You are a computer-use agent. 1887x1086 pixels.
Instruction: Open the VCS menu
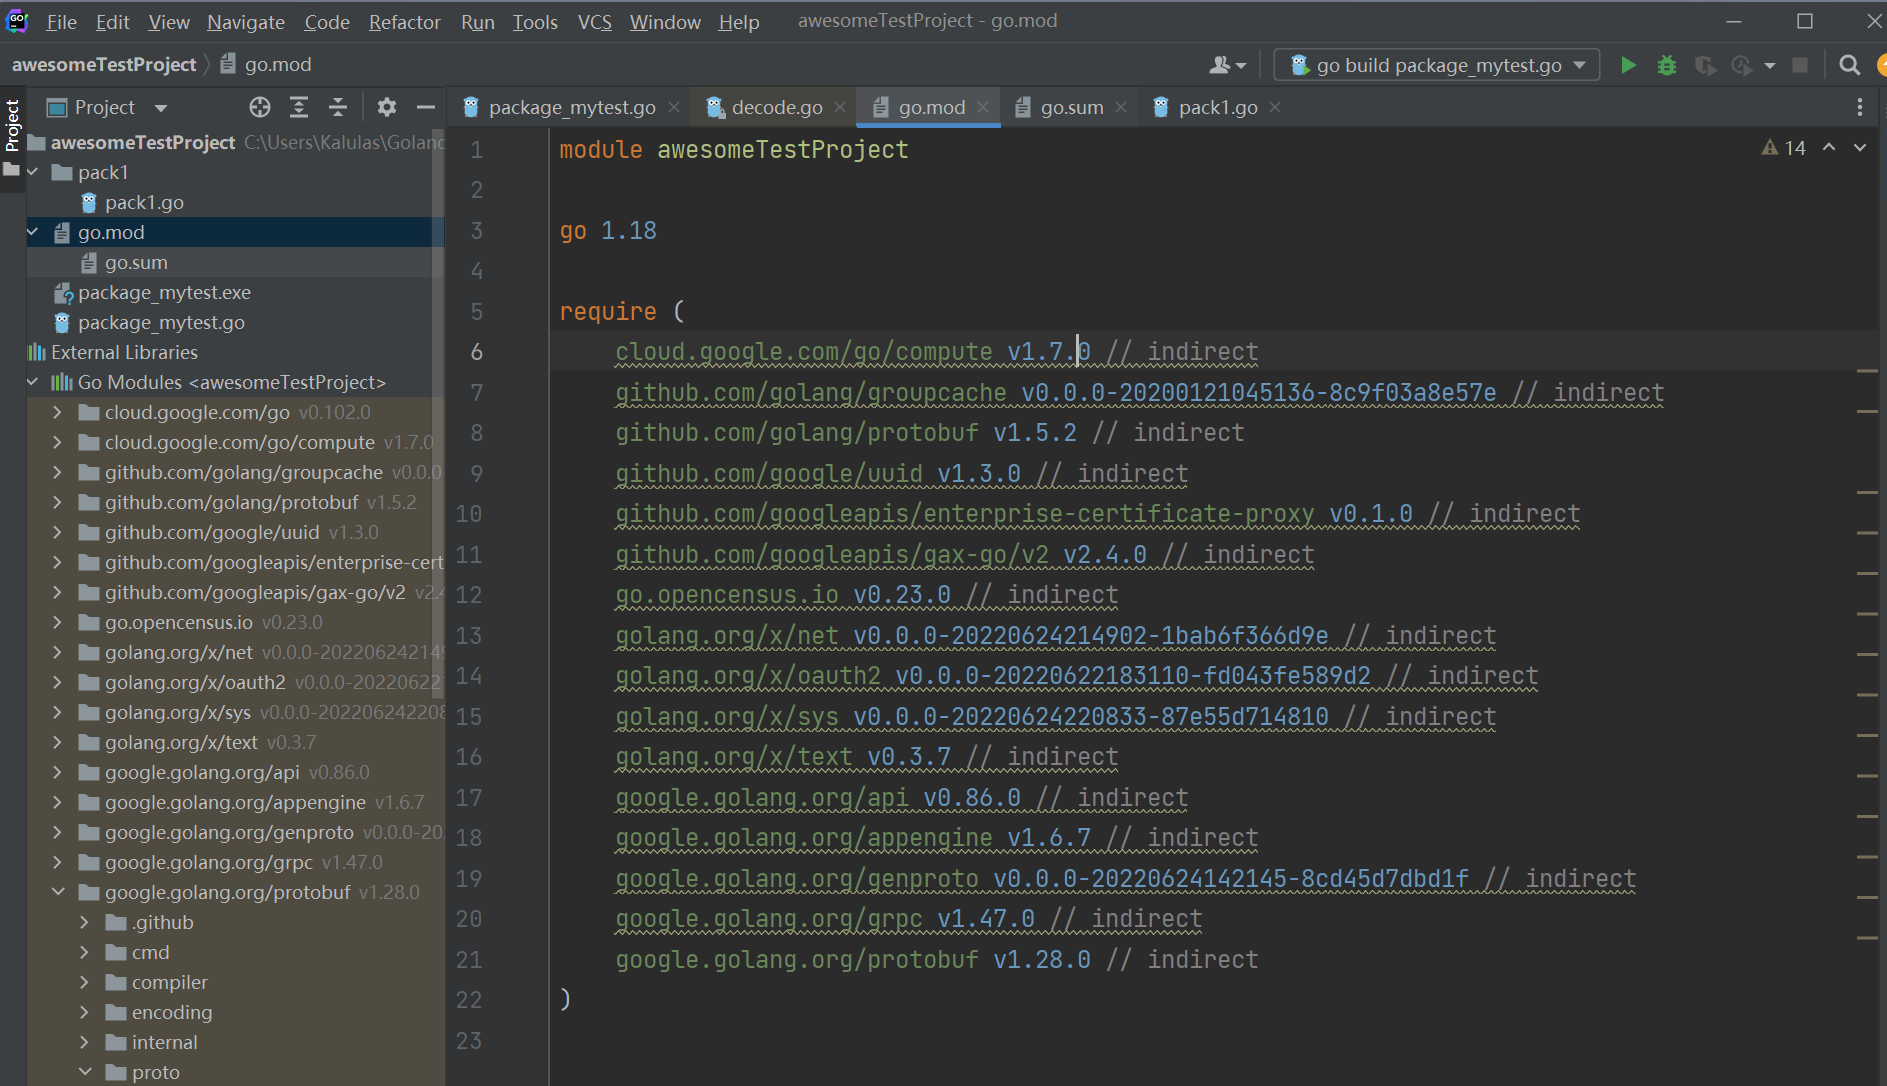point(594,22)
